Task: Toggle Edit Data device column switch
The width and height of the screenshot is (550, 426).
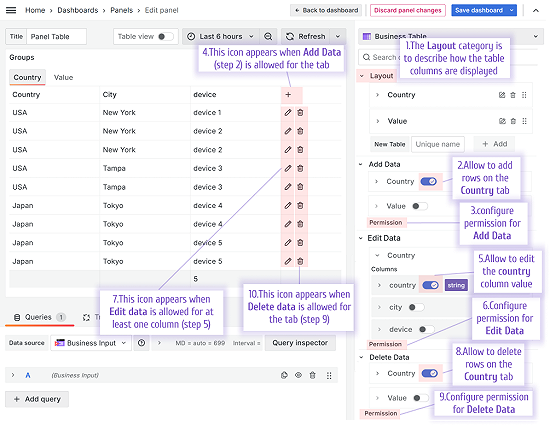Action: point(427,330)
